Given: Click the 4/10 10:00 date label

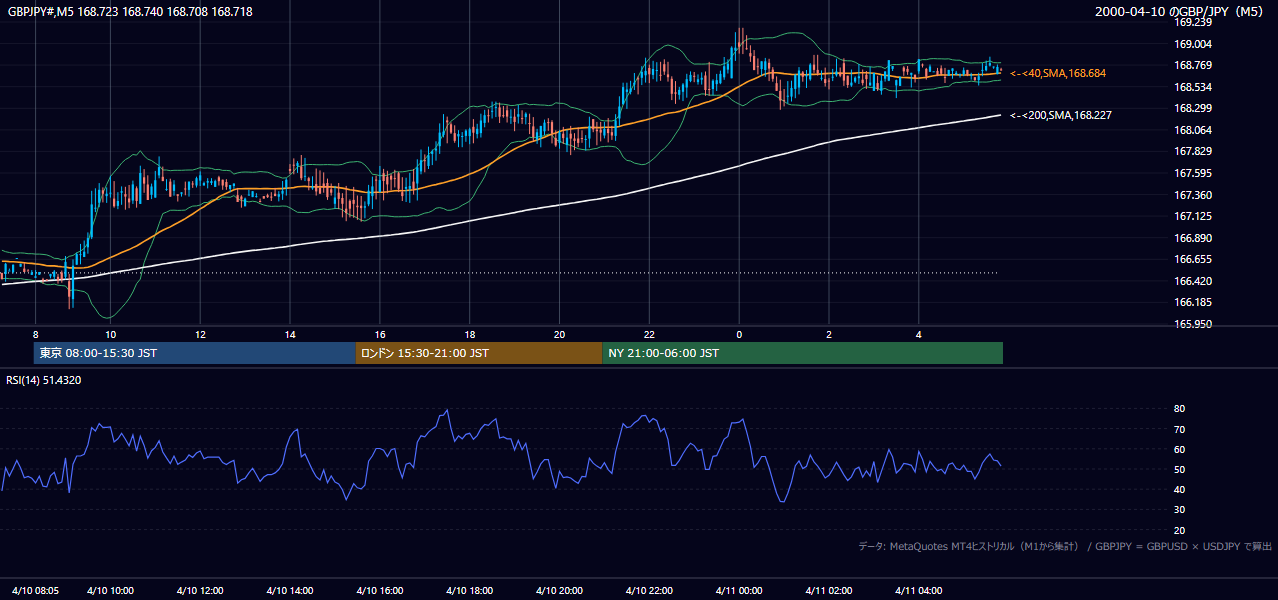Looking at the screenshot, I should tap(110, 590).
